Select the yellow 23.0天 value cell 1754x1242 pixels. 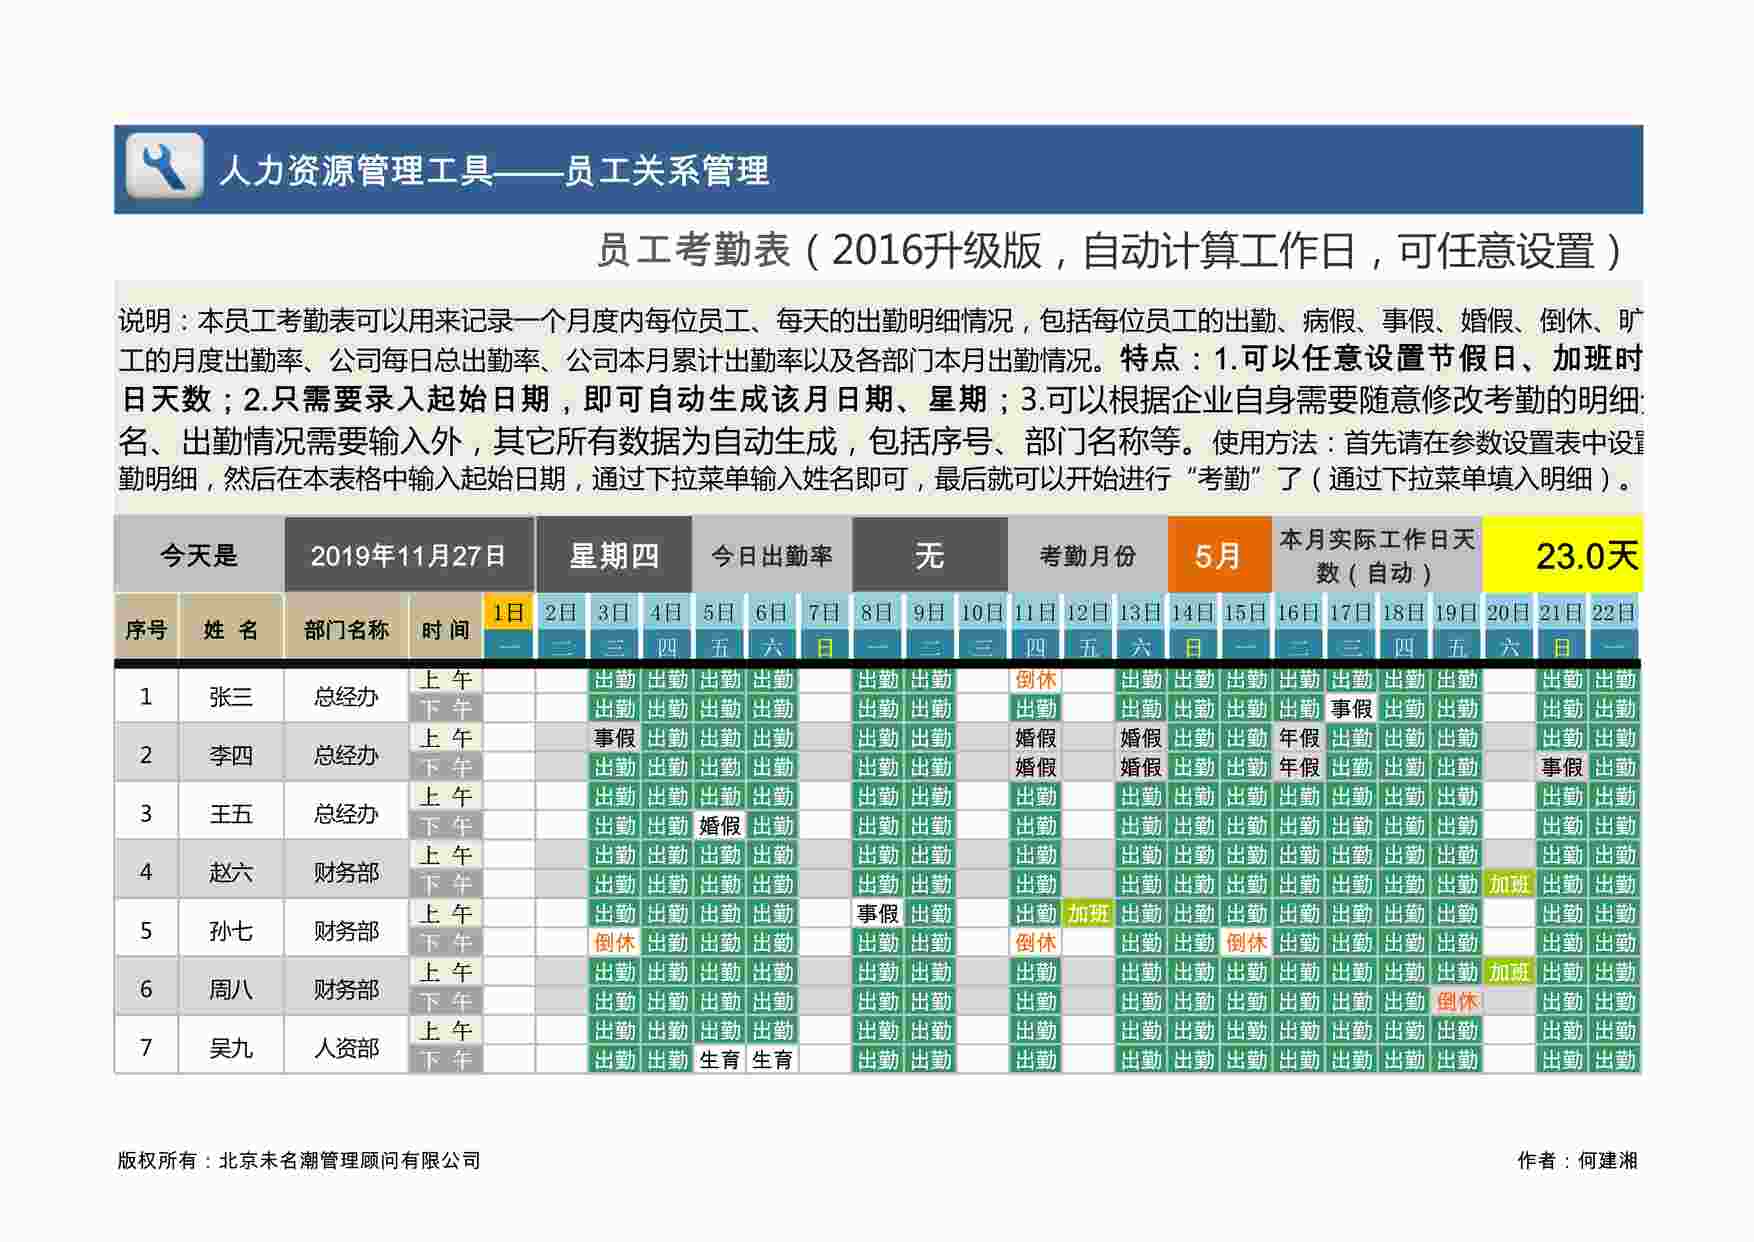click(x=1563, y=555)
